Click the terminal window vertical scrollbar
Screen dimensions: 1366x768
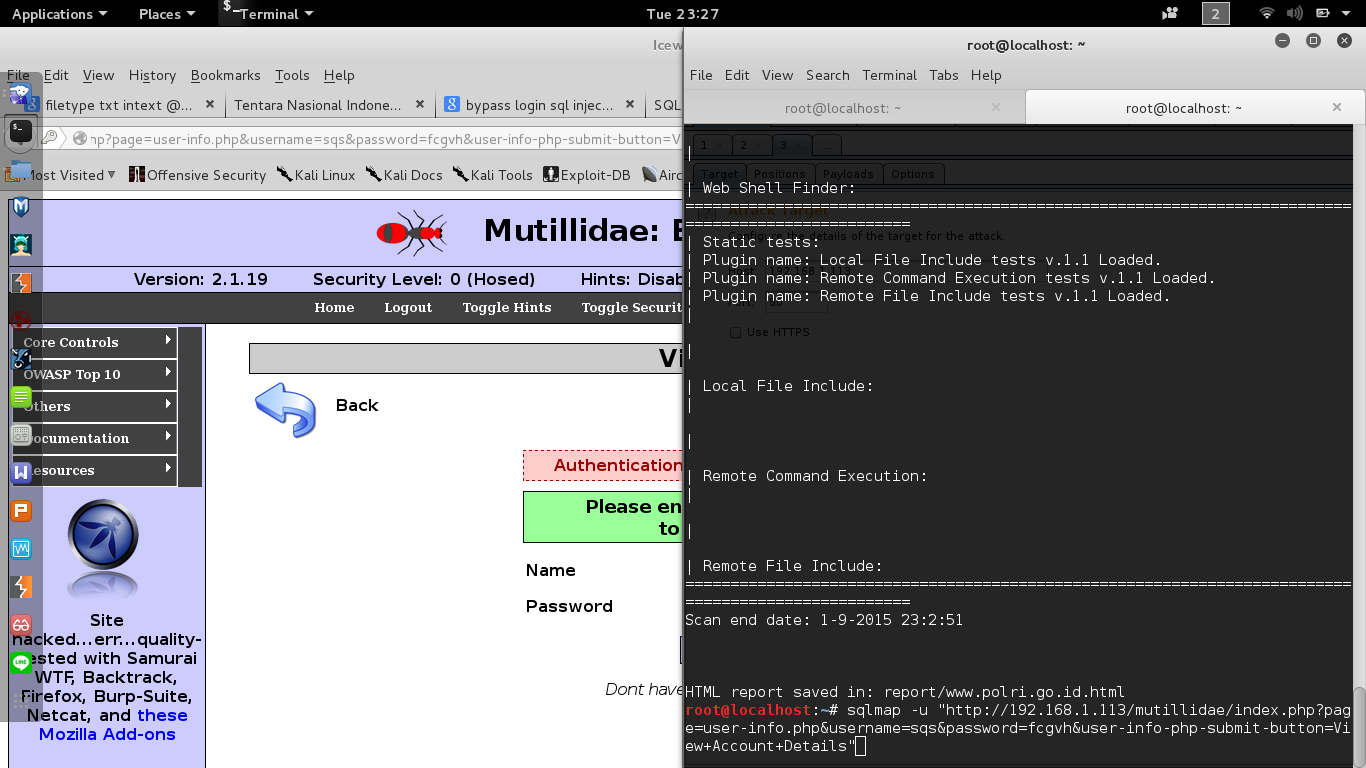[1359, 726]
